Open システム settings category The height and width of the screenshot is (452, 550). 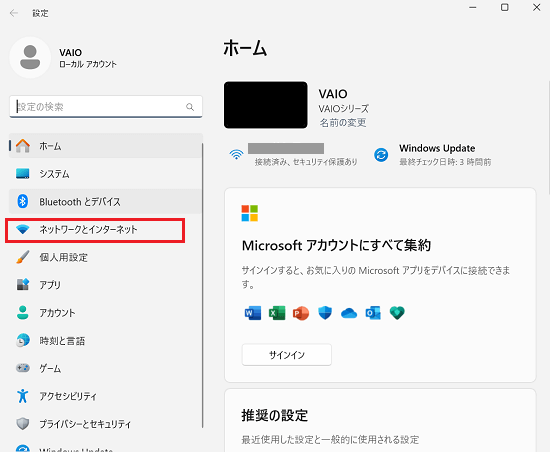106,174
